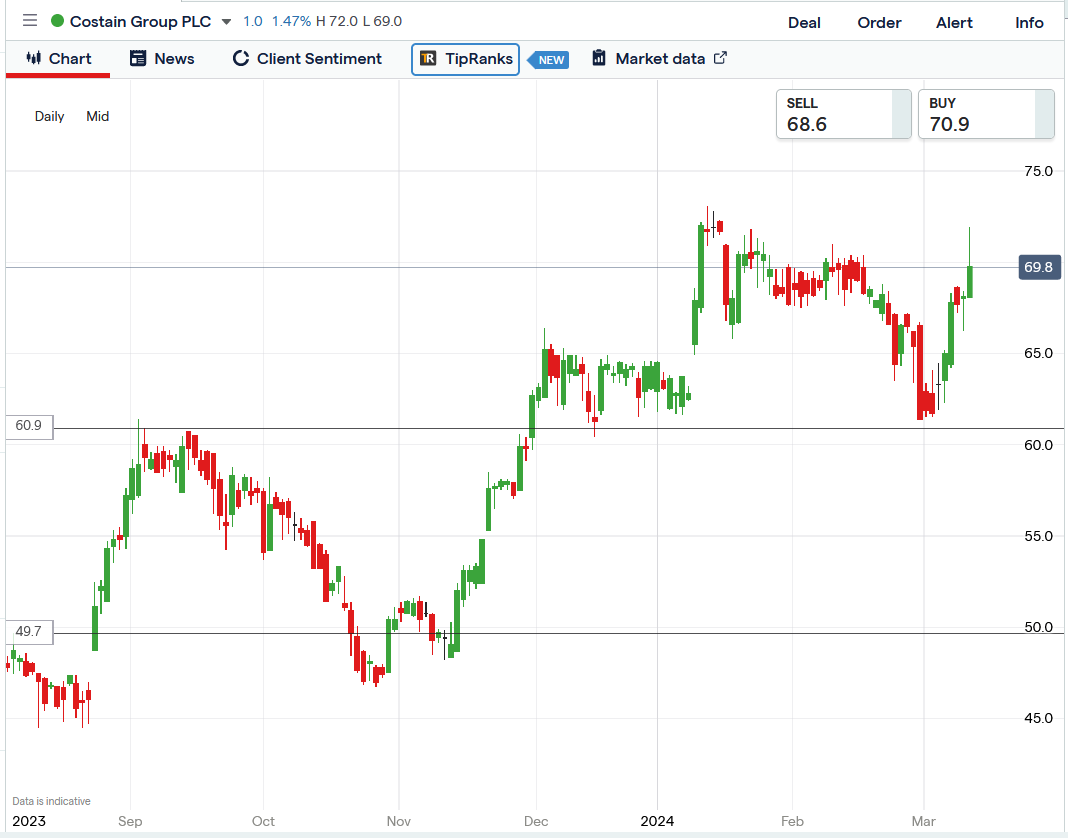Click the 45.0 price axis label
Image resolution: width=1068 pixels, height=838 pixels.
tap(1038, 718)
